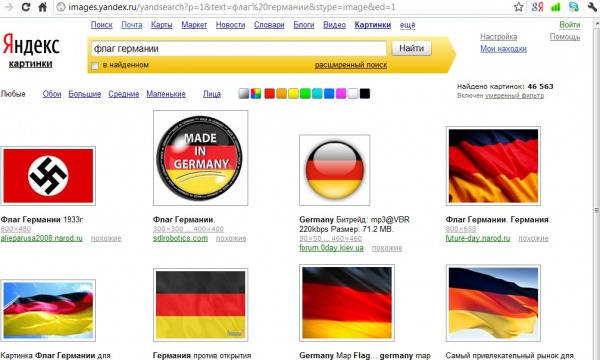This screenshot has height=360, width=600.
Task: Filter by black-and-white images icon
Action: [x=243, y=93]
